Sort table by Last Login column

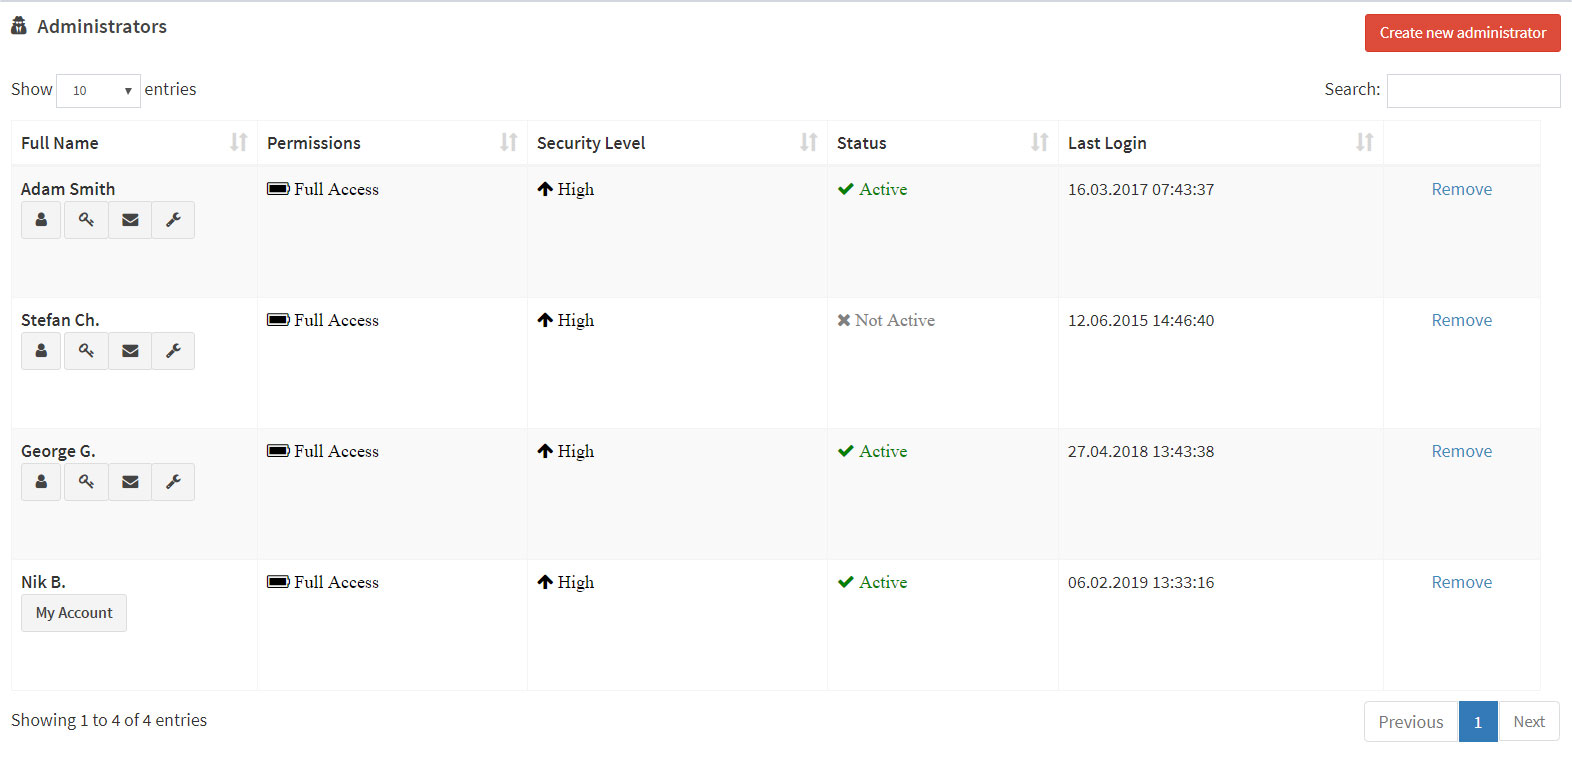(1221, 143)
